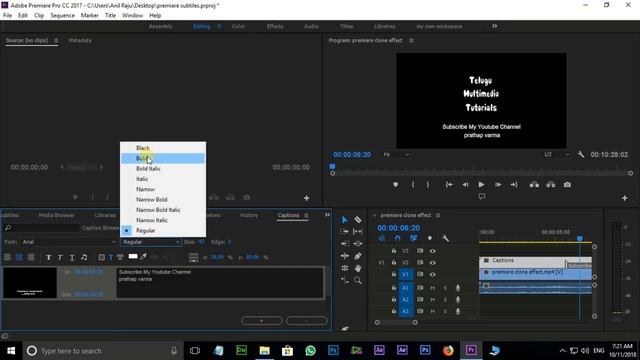Screen dimensions: 640x360
Task: Toggle Snap magnet in timeline
Action: pos(397,238)
